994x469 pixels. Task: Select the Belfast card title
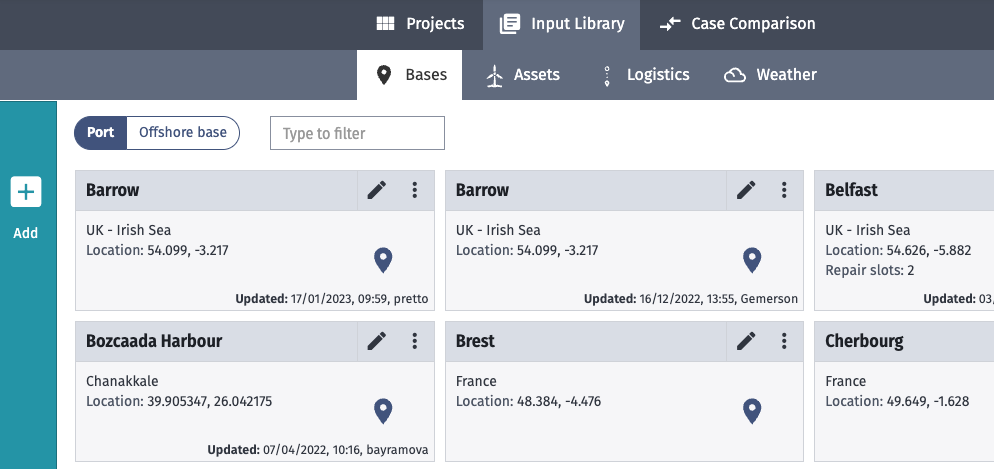pyautogui.click(x=851, y=190)
